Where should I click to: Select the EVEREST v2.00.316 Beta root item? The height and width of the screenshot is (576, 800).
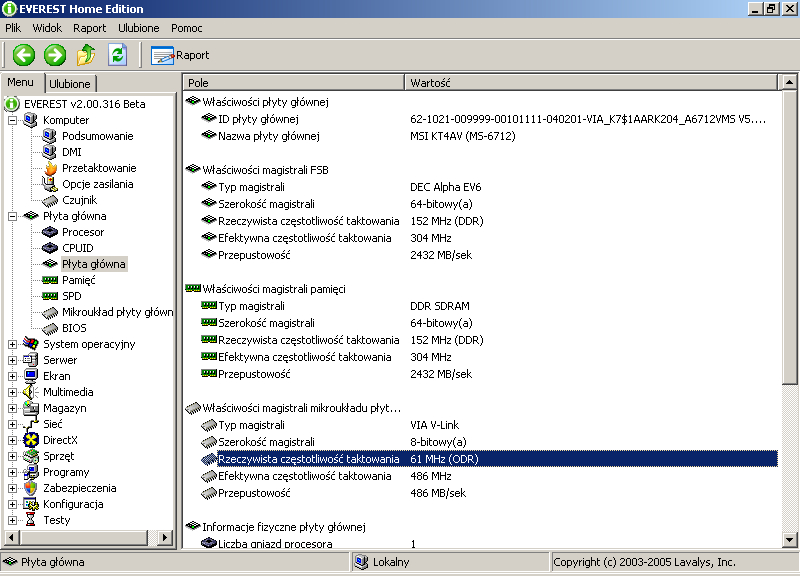pyautogui.click(x=85, y=104)
